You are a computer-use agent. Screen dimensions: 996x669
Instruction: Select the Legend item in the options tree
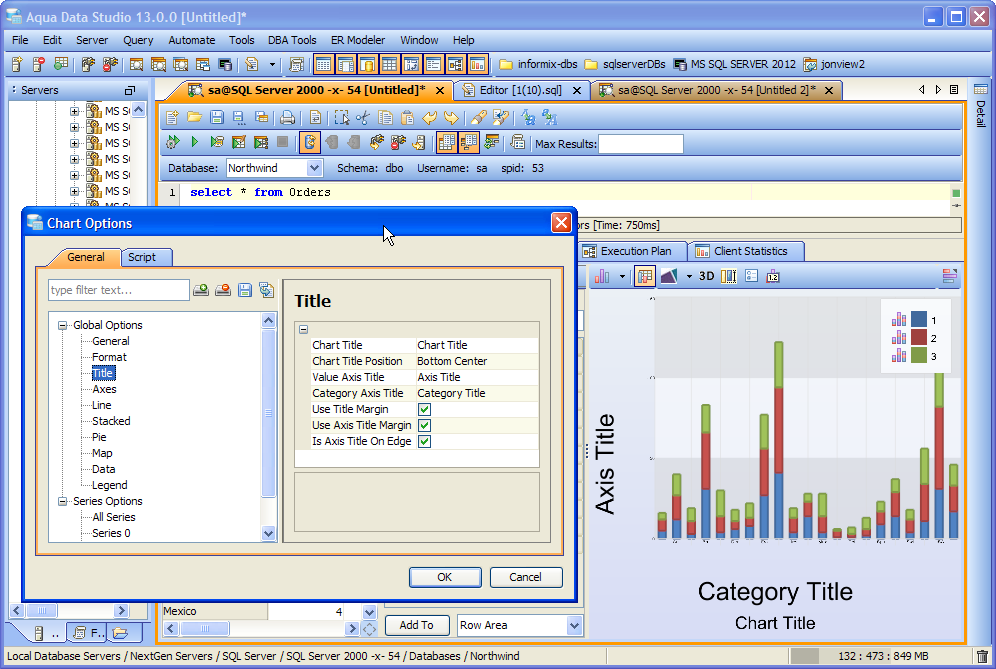pos(109,485)
